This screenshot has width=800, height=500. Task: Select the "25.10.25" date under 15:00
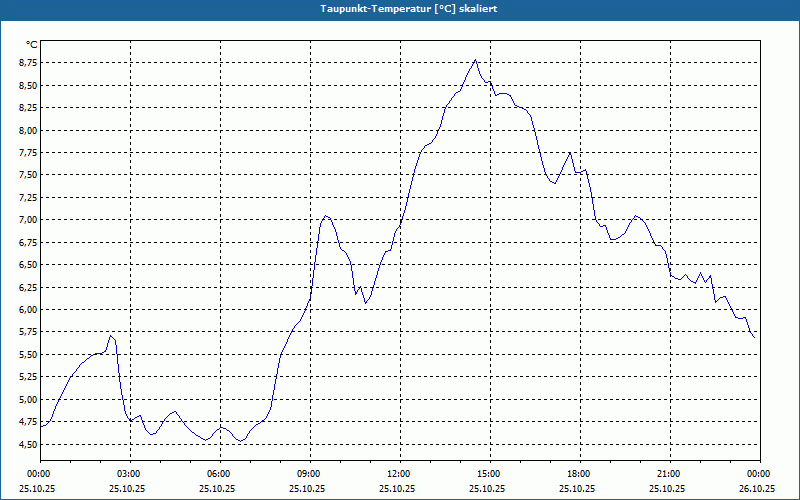click(487, 488)
